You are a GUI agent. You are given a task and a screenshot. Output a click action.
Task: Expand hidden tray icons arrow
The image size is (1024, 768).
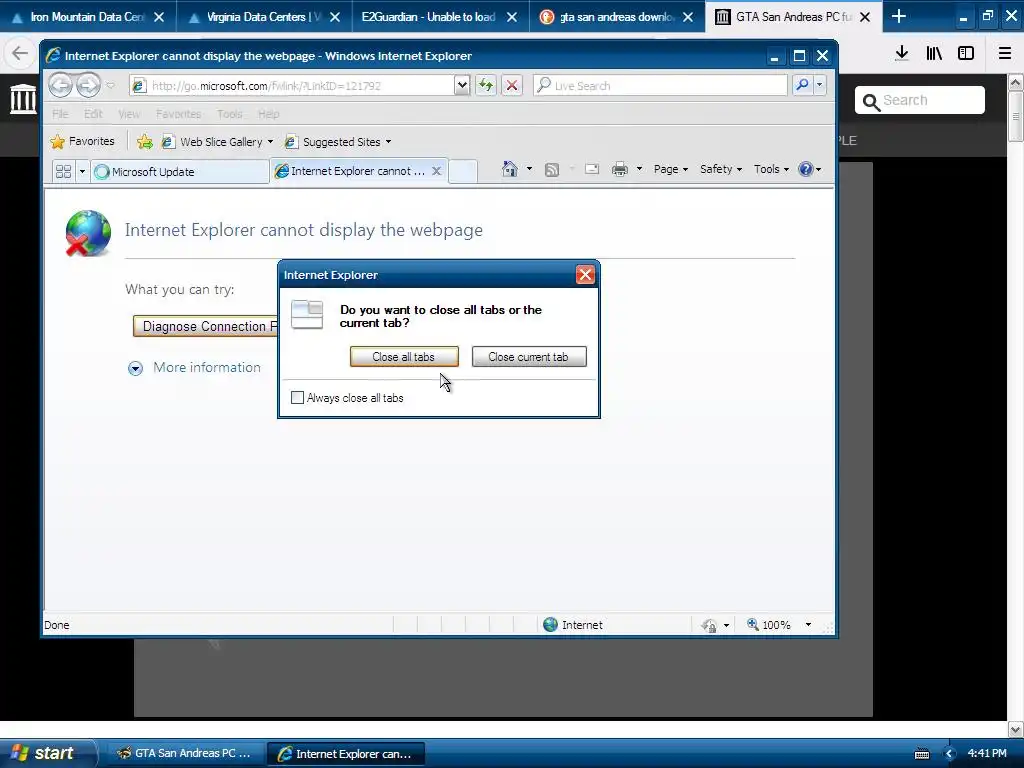950,754
